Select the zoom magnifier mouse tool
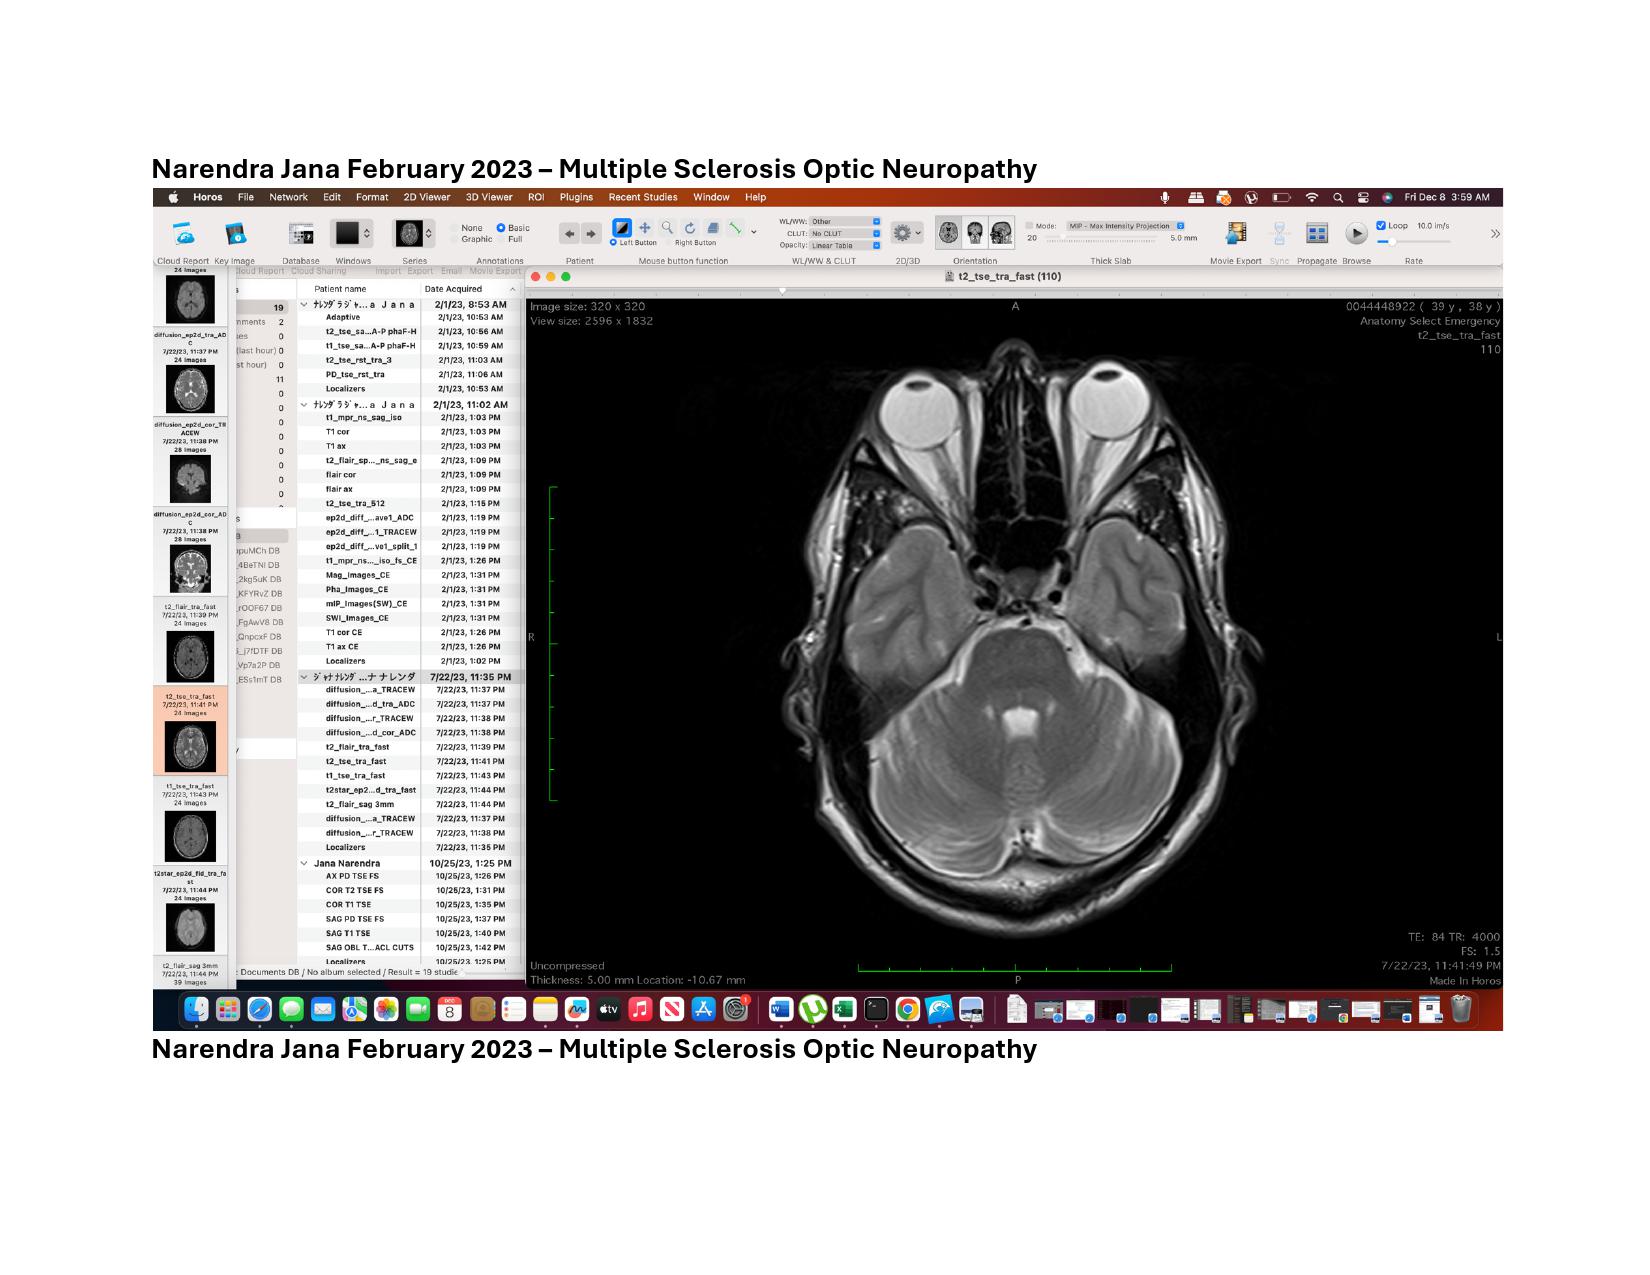 [x=667, y=228]
